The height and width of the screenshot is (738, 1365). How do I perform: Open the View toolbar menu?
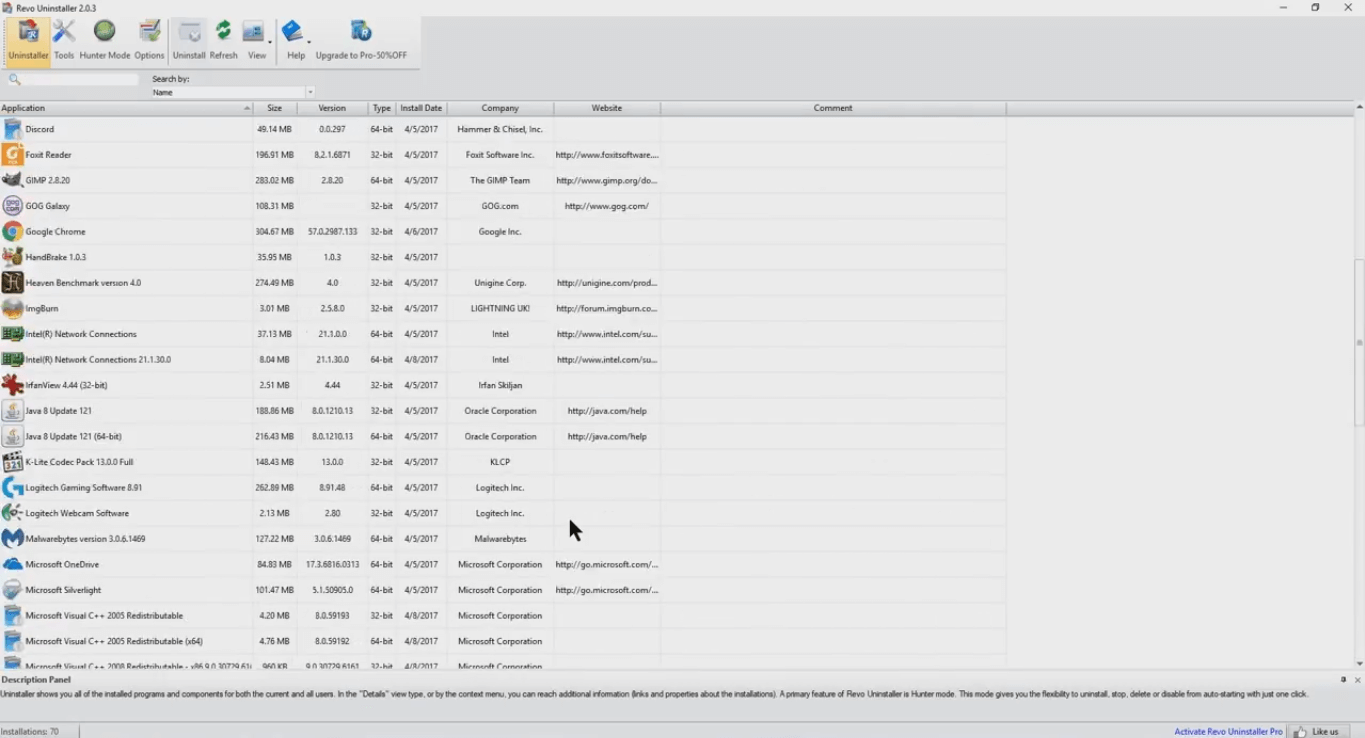pyautogui.click(x=256, y=40)
